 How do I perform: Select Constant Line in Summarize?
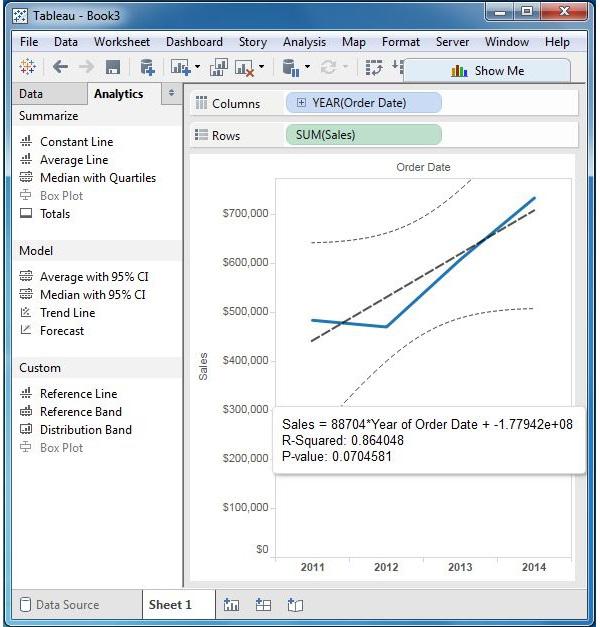point(76,142)
